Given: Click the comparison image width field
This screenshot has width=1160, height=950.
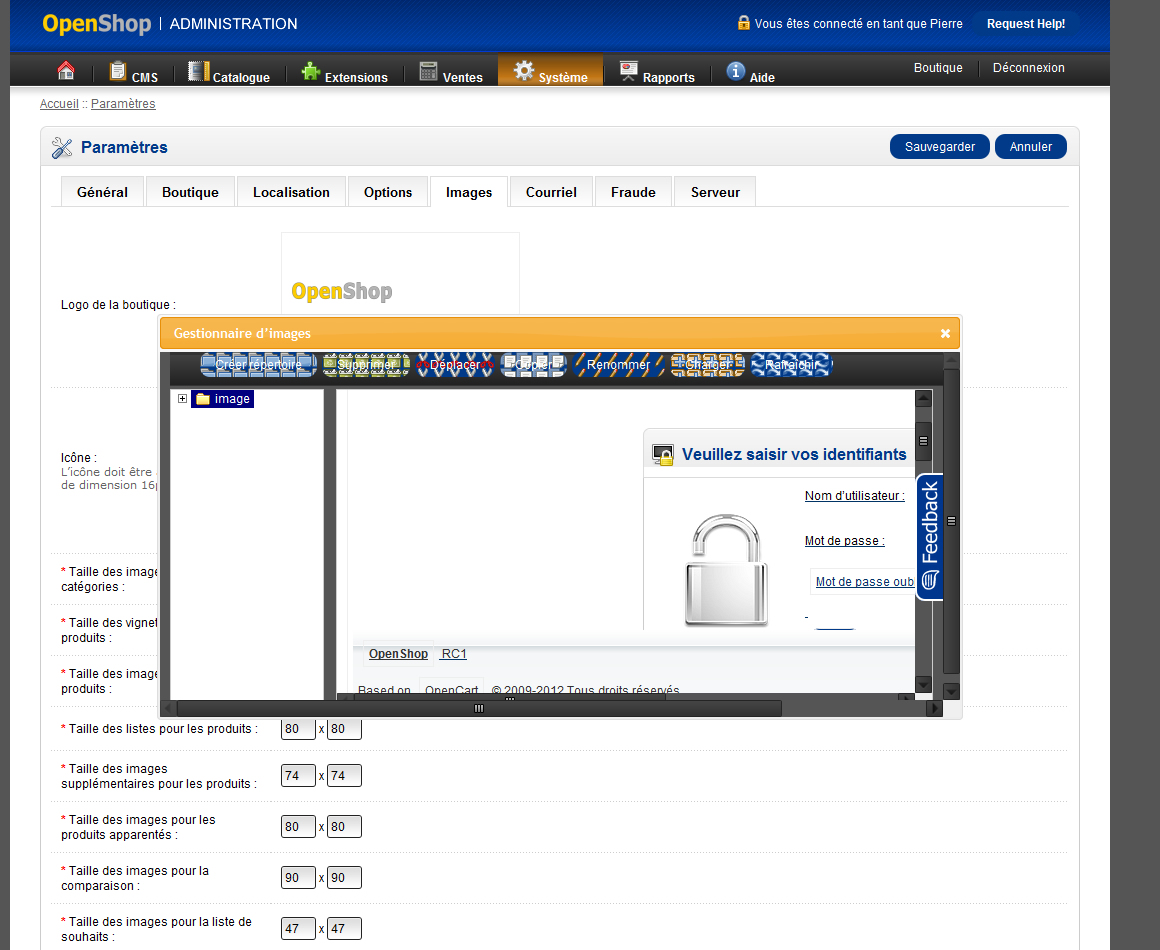Looking at the screenshot, I should point(298,877).
